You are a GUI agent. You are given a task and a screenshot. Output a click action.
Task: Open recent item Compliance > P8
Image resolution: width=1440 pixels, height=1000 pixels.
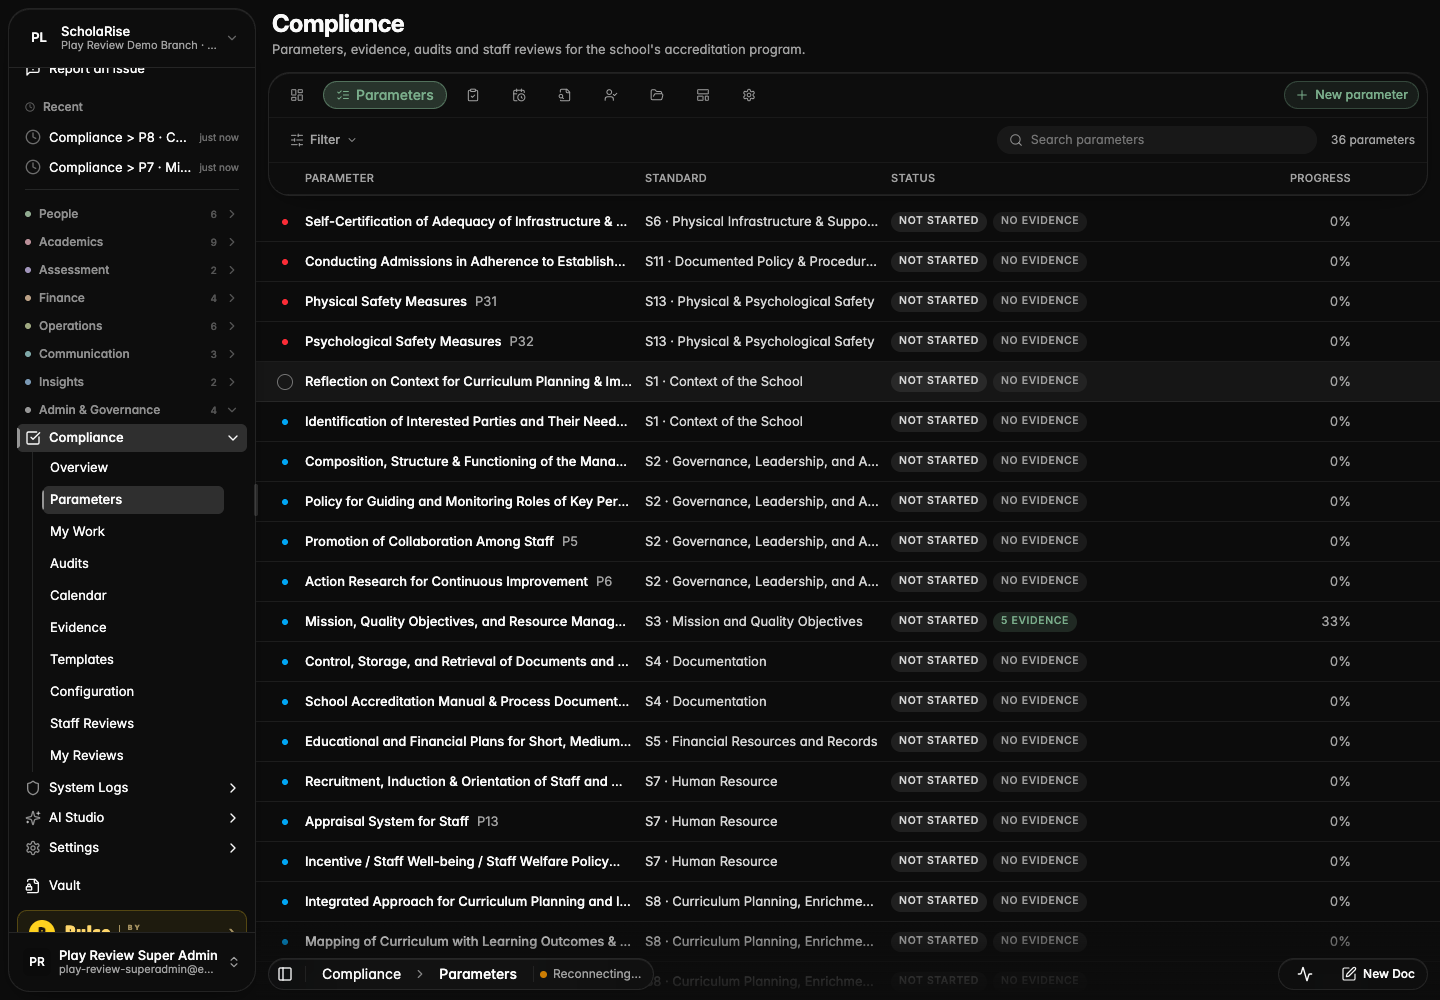(132, 138)
